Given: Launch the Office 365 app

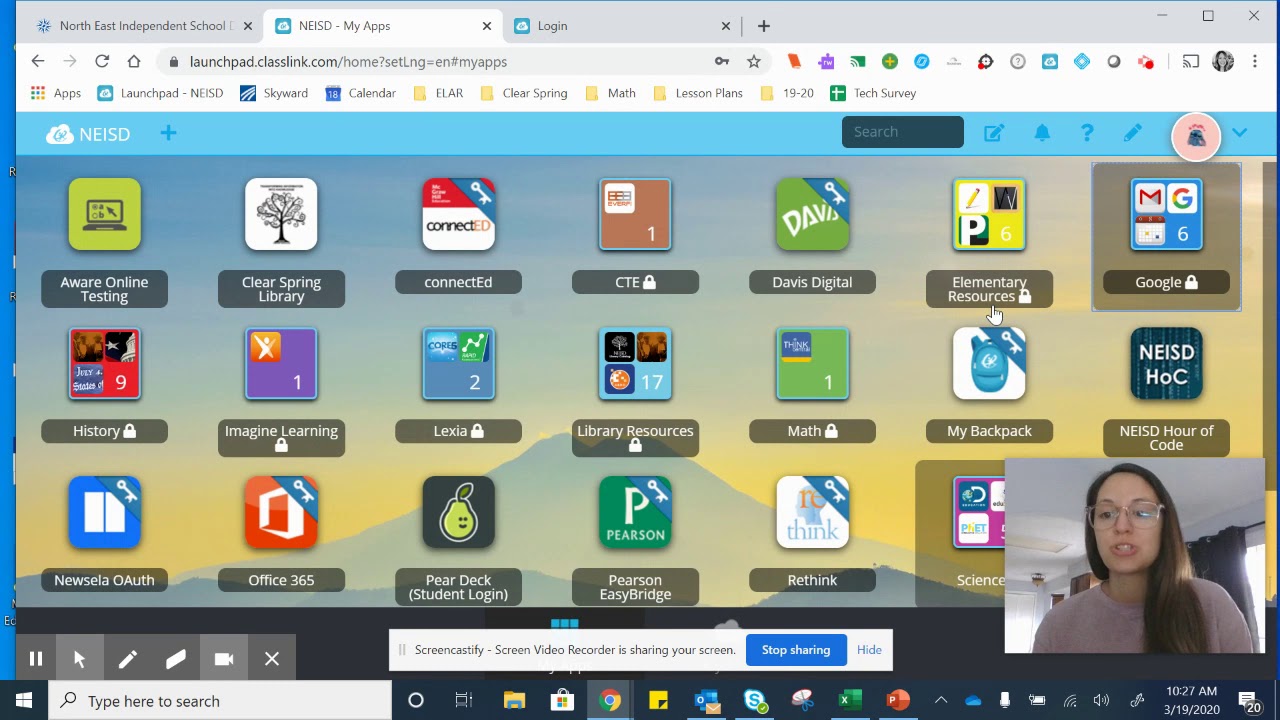Looking at the screenshot, I should (281, 512).
